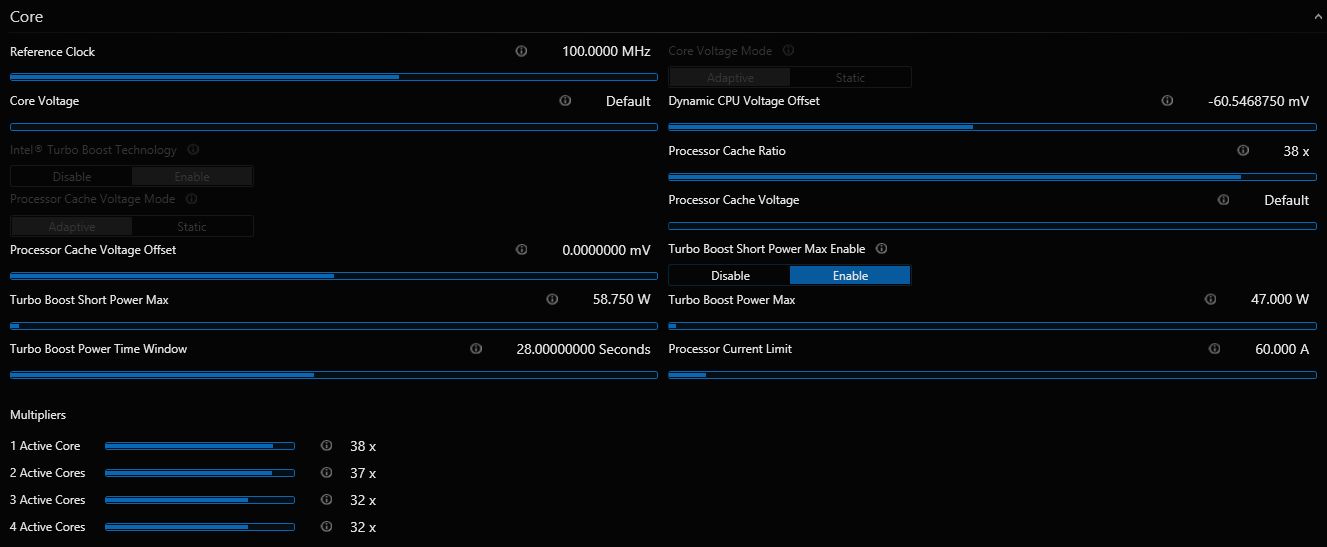This screenshot has height=547, width=1327.
Task: Set Intel Turbo Boost Technology to Disable
Action: coord(72,177)
